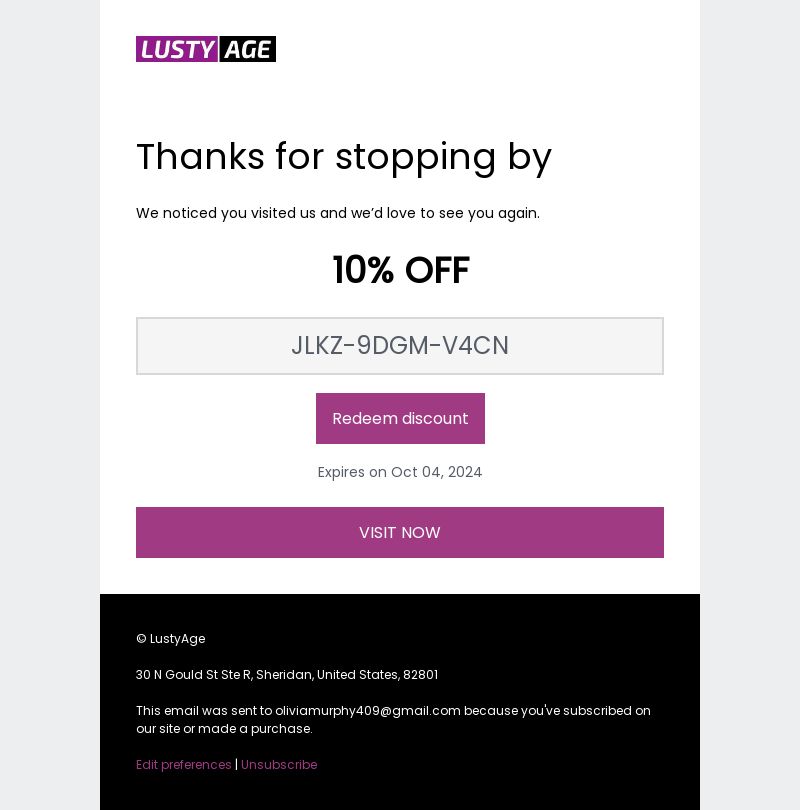Open the Edit preferences link
The image size is (800, 810).
pyautogui.click(x=184, y=764)
